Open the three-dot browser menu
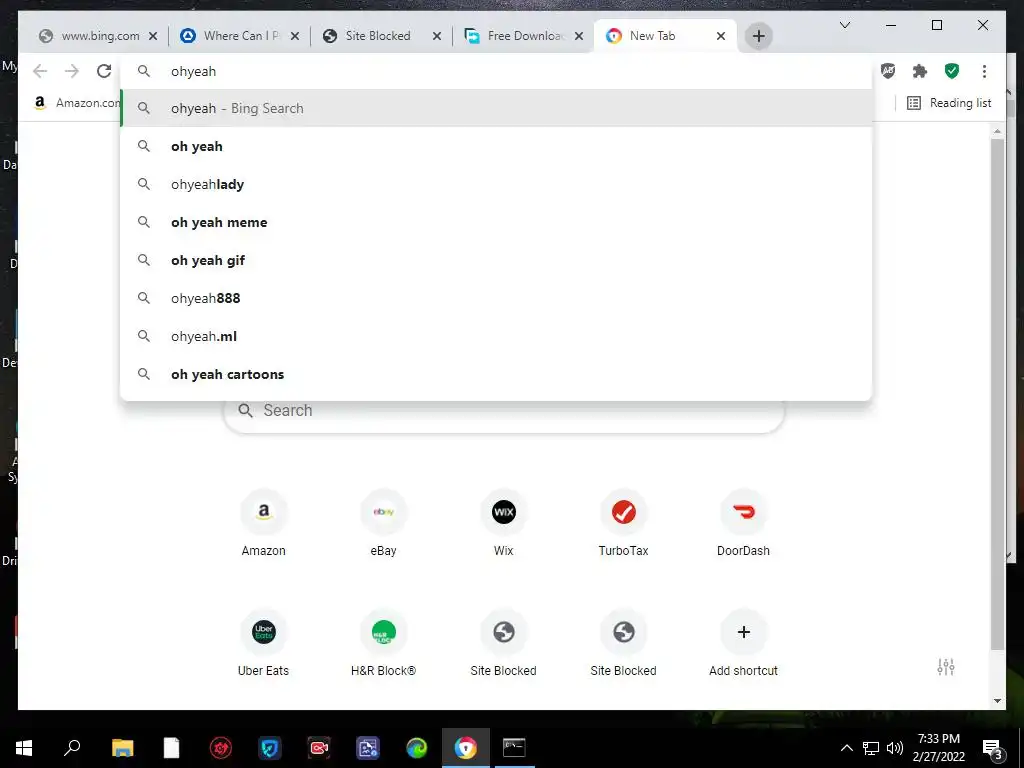Viewport: 1024px width, 768px height. coord(984,71)
